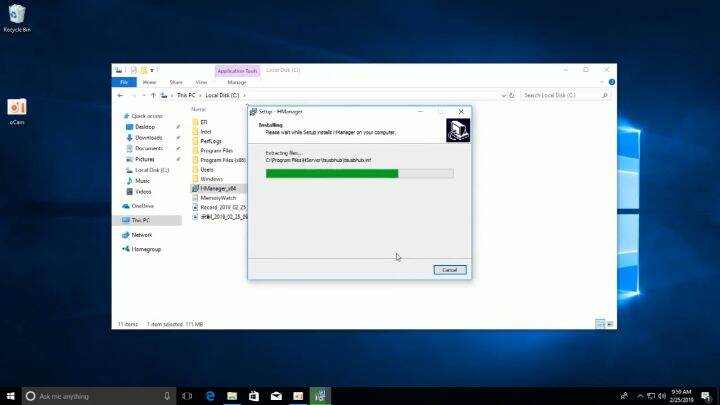
Task: Select Network in the navigation pane
Action: (142, 235)
